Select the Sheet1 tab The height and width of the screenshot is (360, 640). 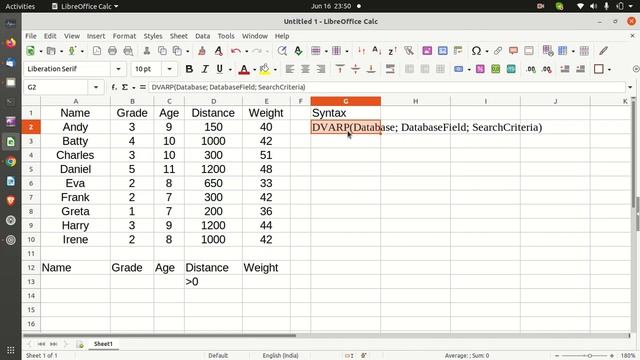click(x=103, y=344)
